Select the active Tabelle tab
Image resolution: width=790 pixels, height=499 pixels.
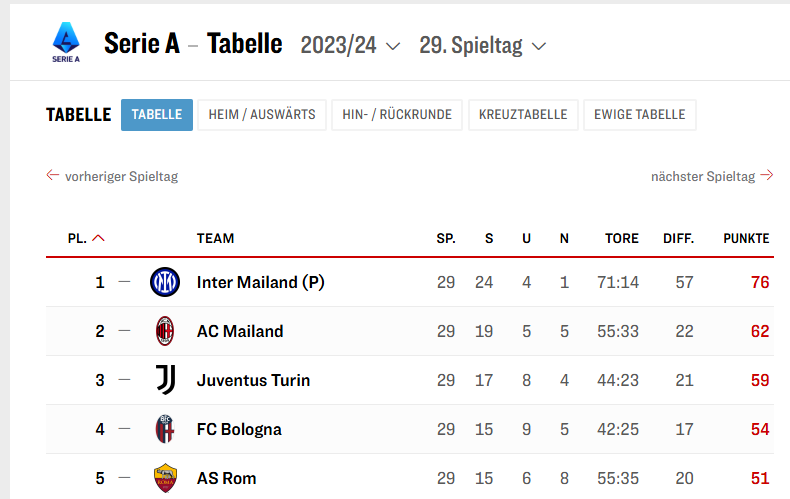pyautogui.click(x=157, y=115)
